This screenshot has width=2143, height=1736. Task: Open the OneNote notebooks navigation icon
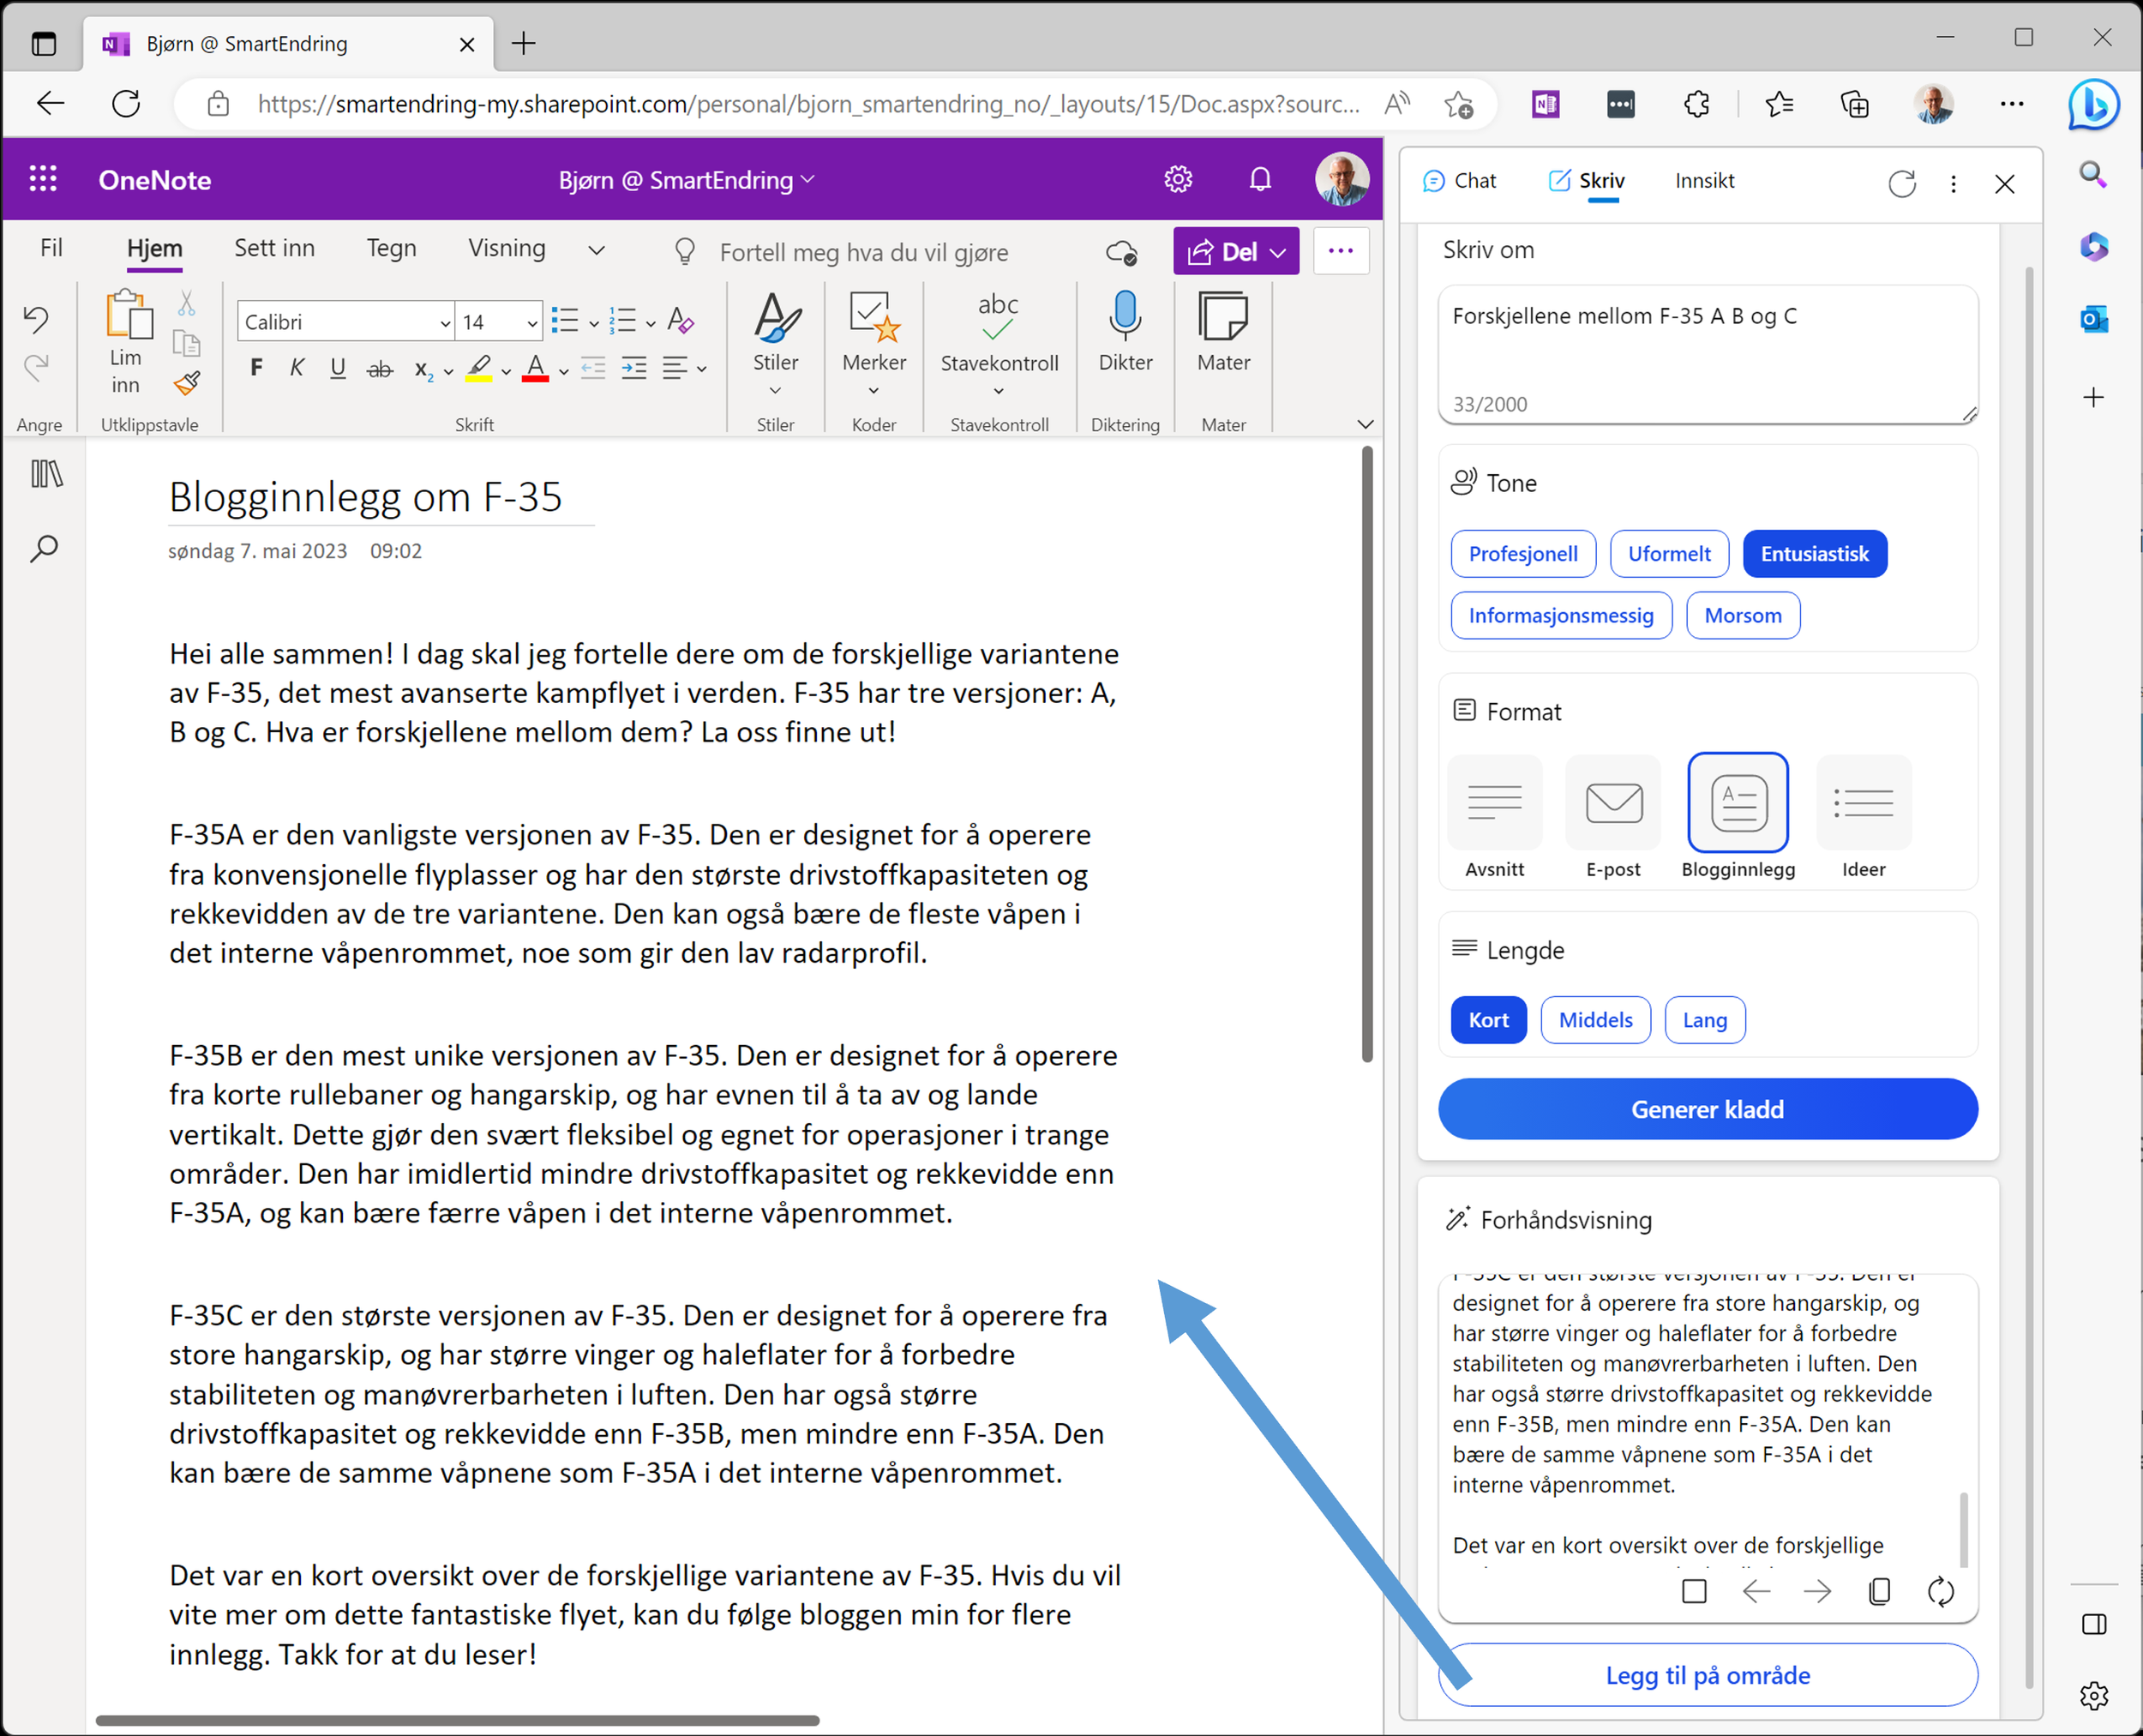[x=46, y=474]
